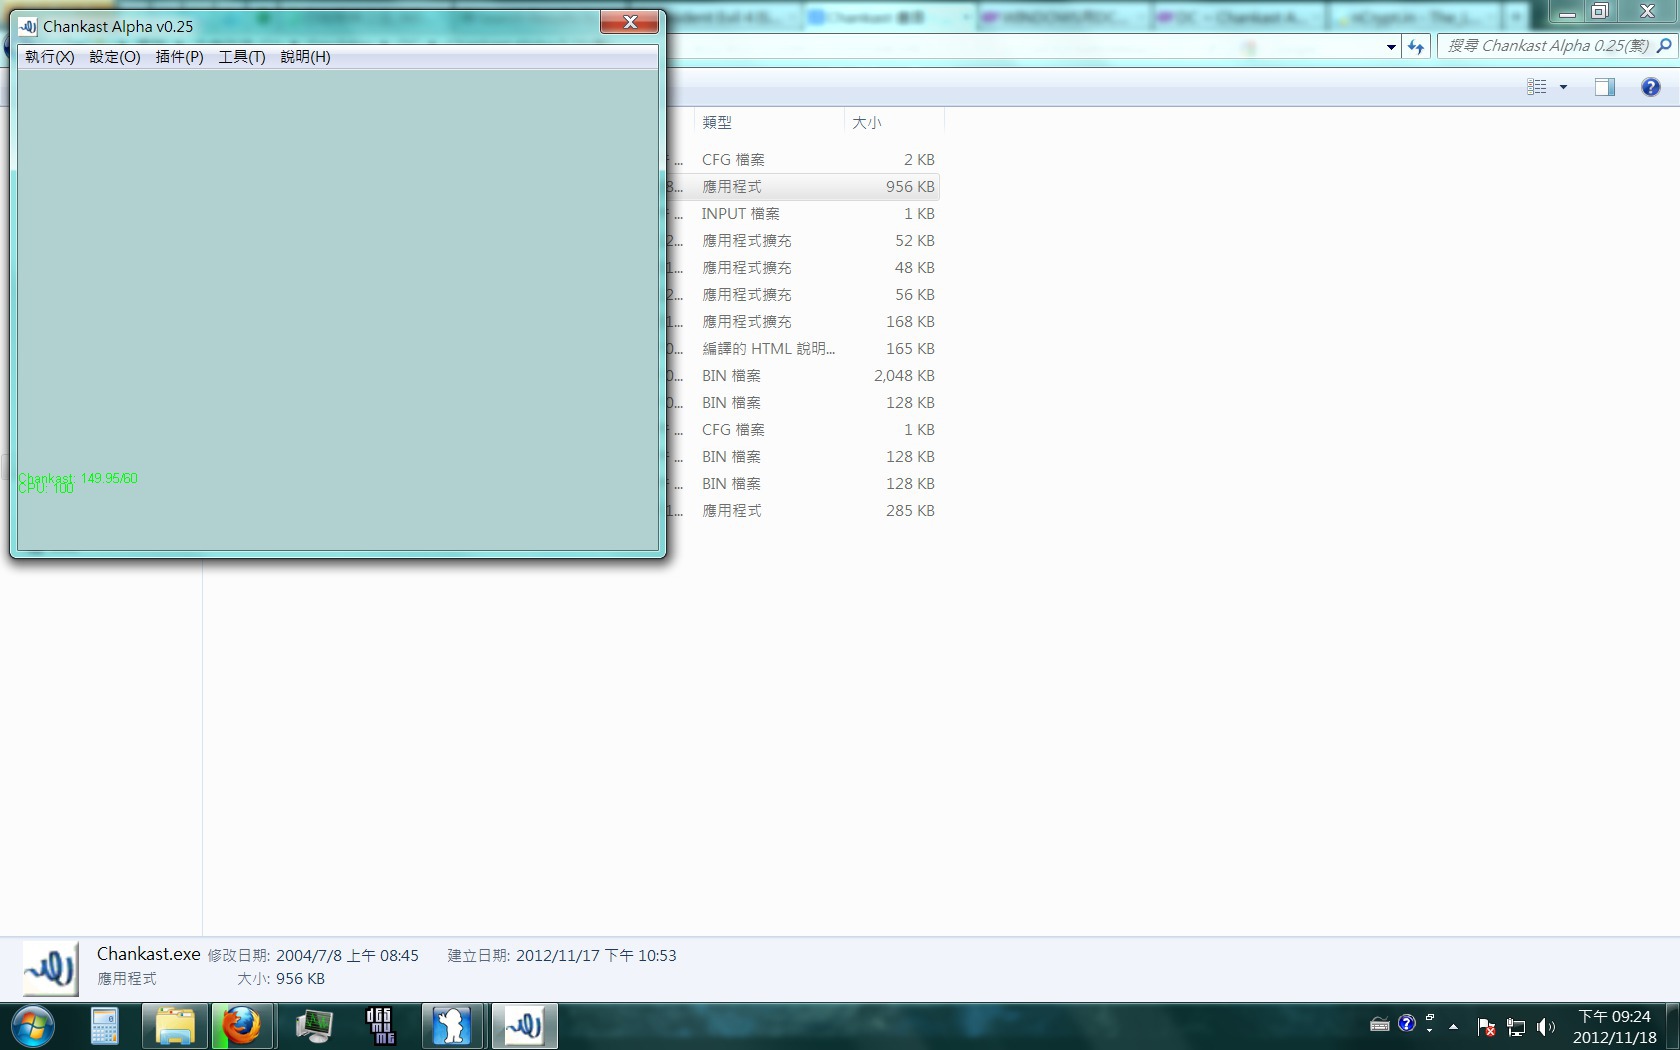Open Explorer help button
The height and width of the screenshot is (1050, 1680).
click(x=1650, y=87)
